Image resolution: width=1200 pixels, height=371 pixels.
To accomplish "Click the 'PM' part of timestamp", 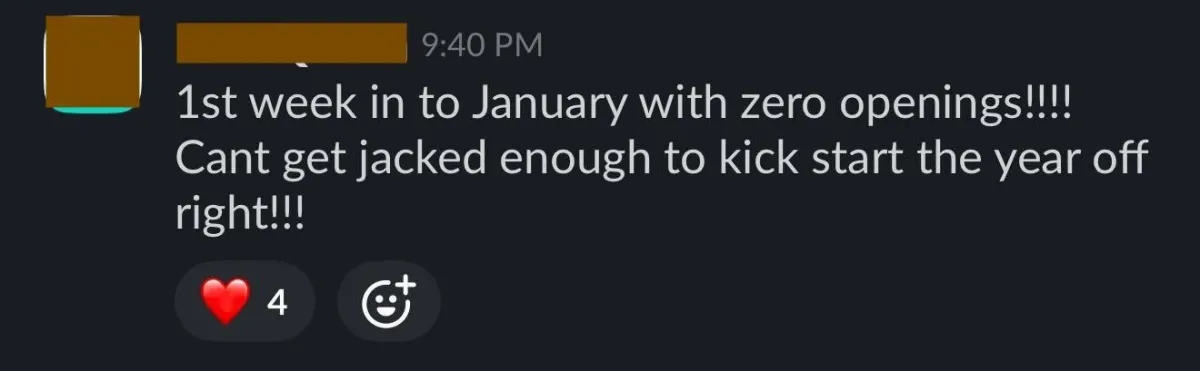I will [520, 44].
